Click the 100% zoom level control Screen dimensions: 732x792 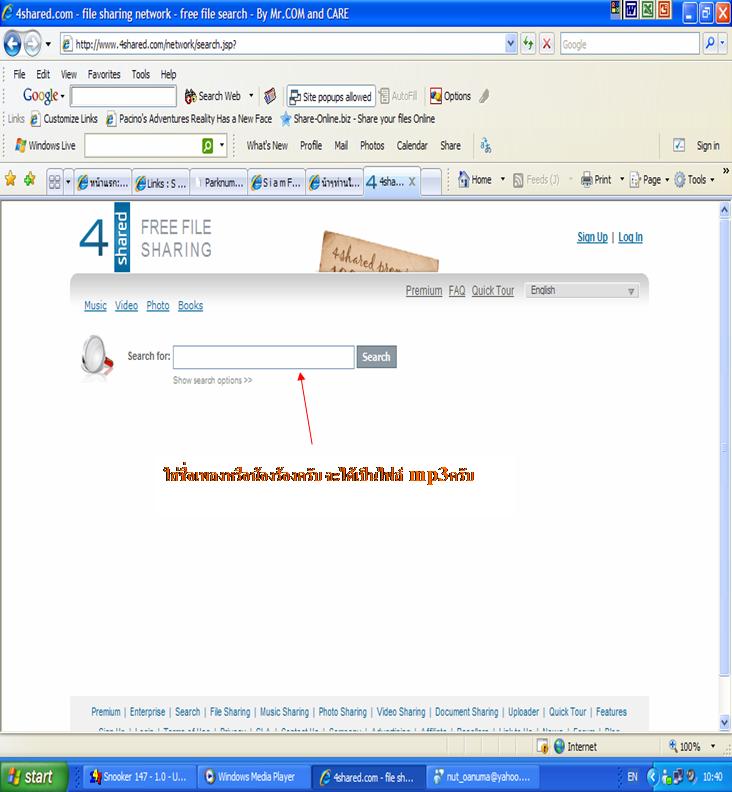point(692,746)
